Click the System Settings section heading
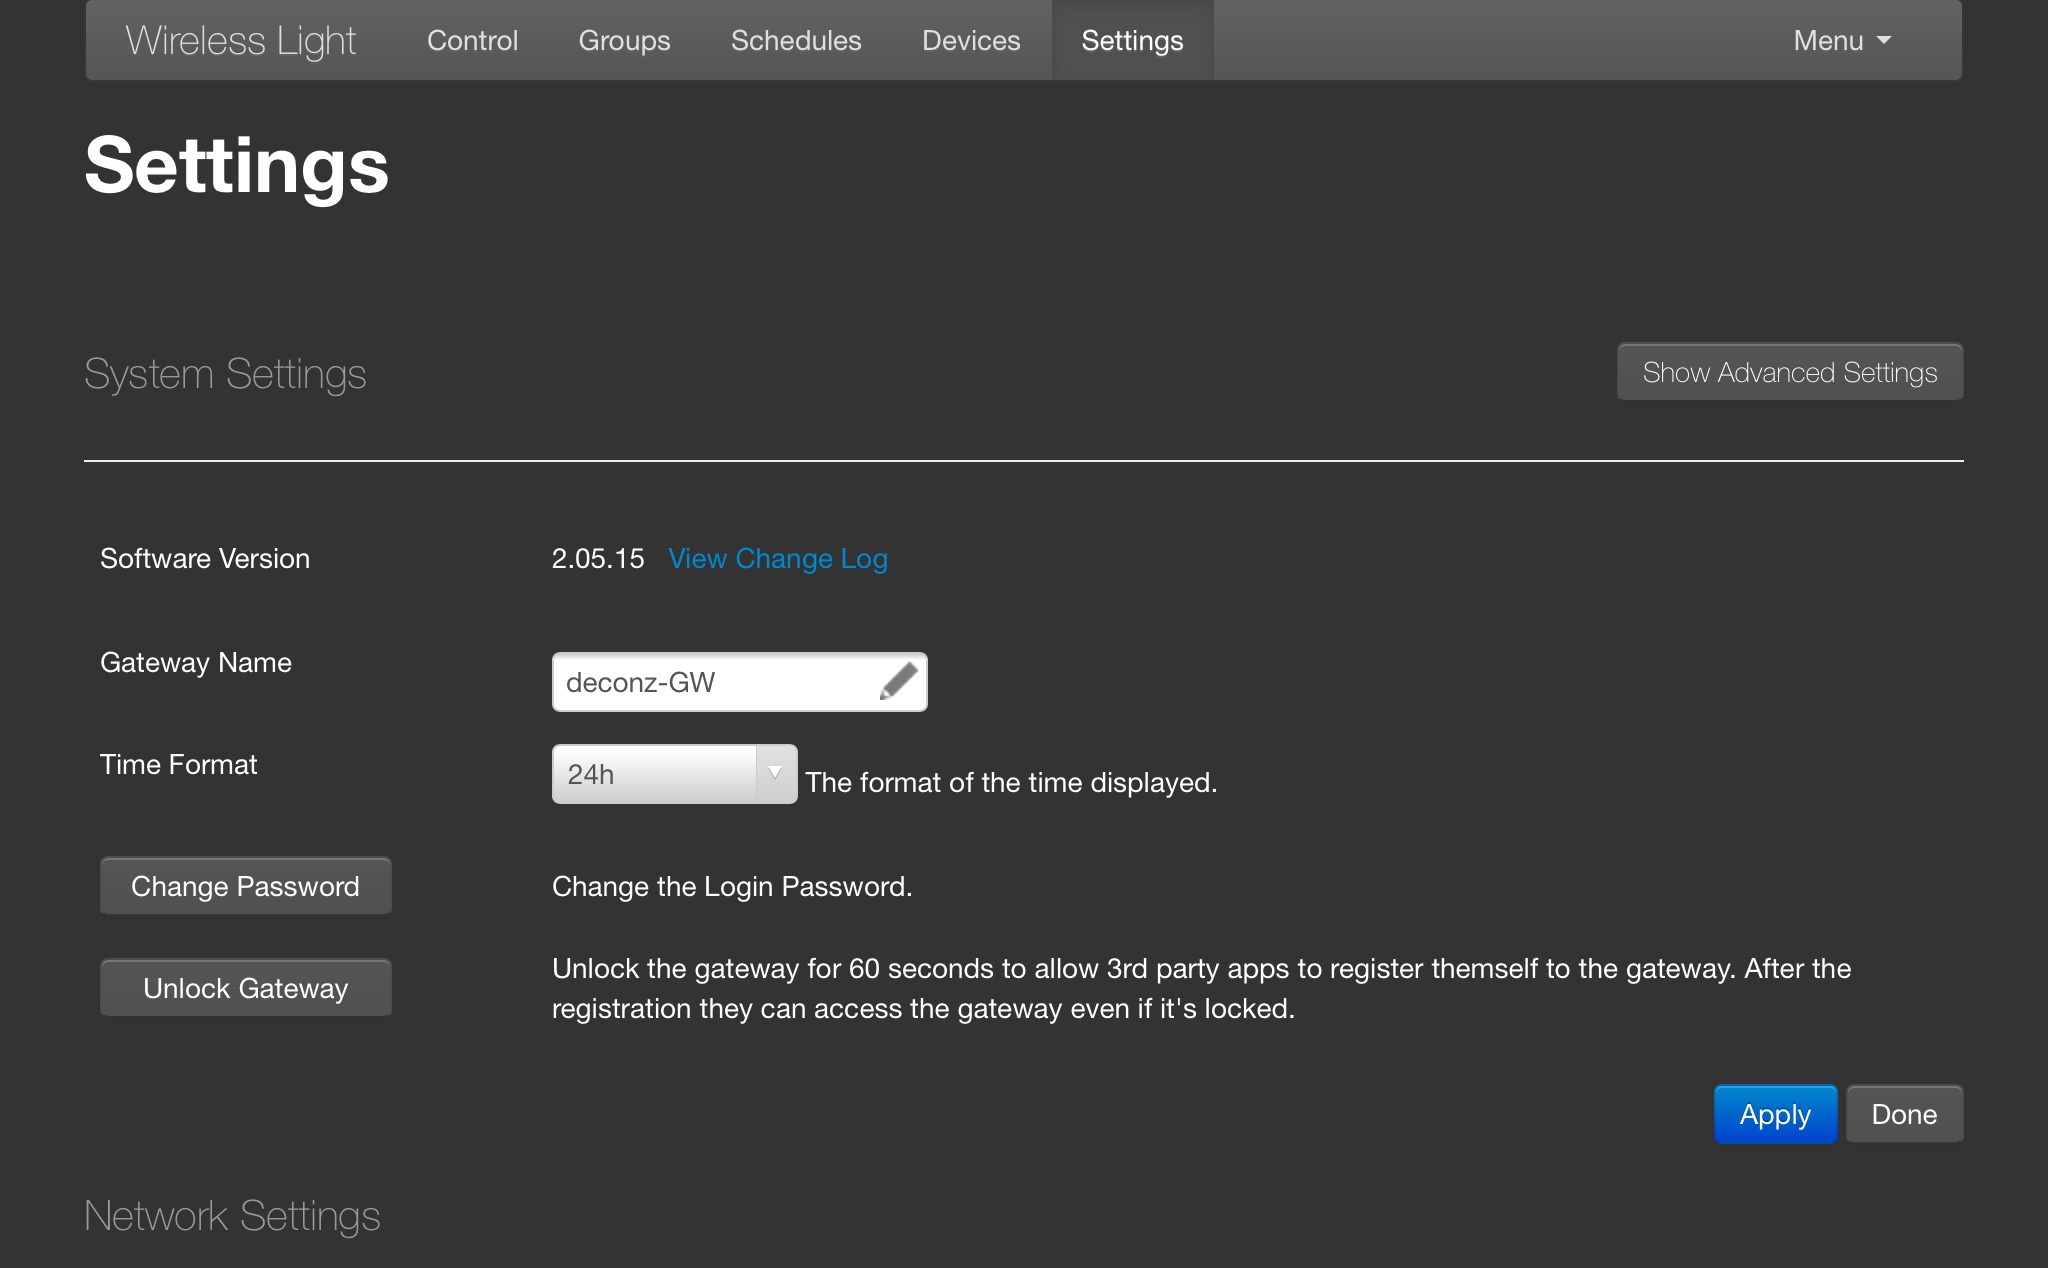The height and width of the screenshot is (1268, 2048). coord(225,374)
